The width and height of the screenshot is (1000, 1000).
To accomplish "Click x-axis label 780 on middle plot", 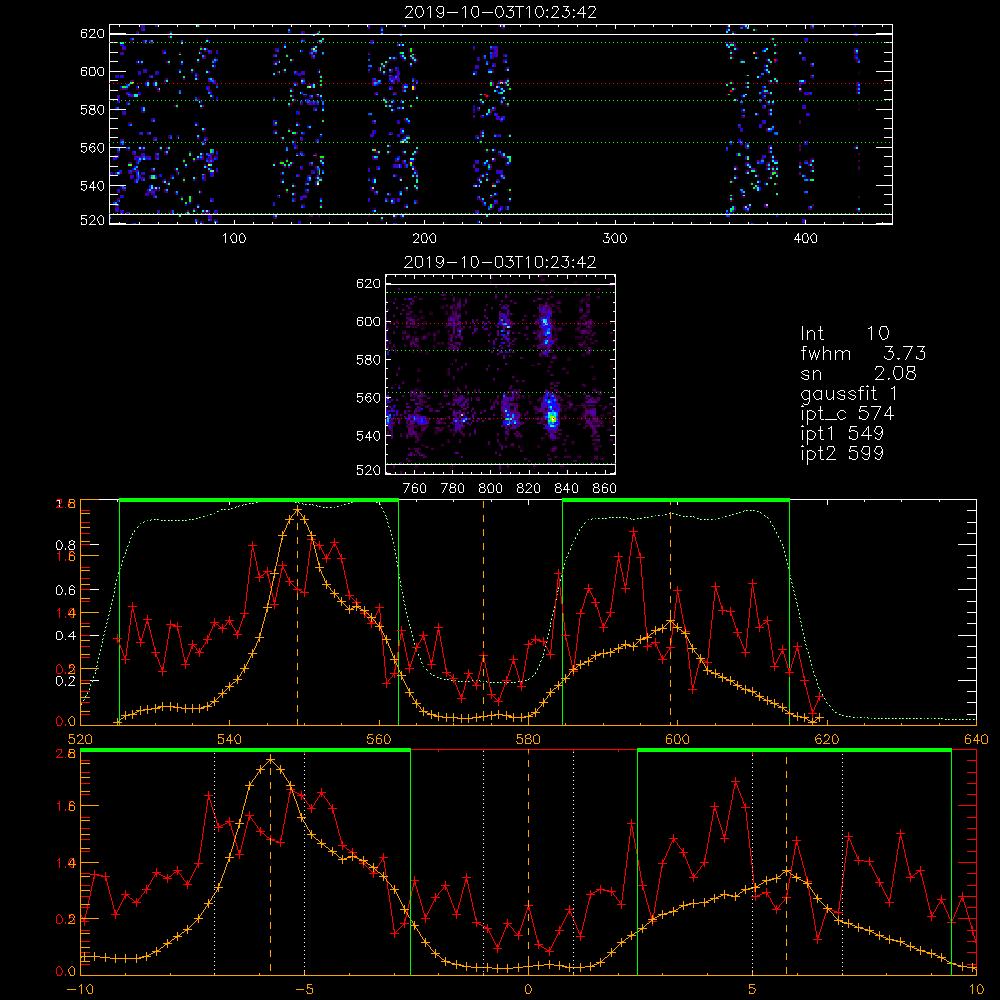I will (453, 489).
